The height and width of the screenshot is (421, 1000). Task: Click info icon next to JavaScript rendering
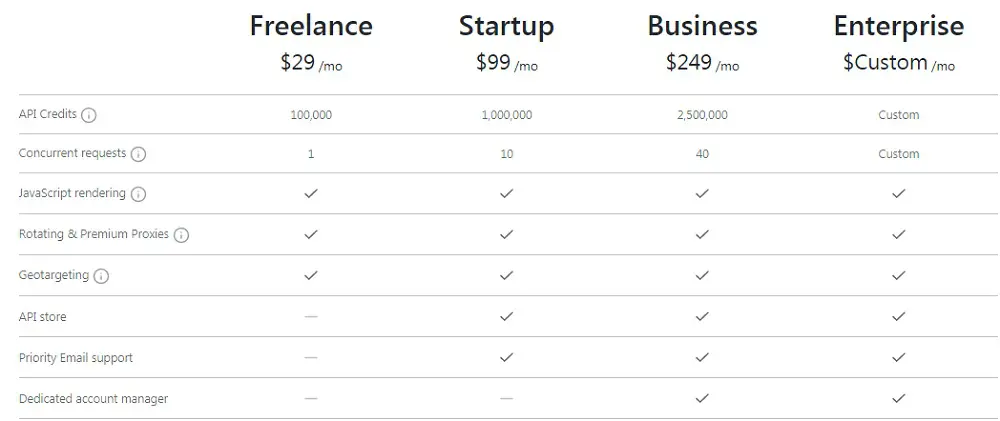(x=138, y=194)
